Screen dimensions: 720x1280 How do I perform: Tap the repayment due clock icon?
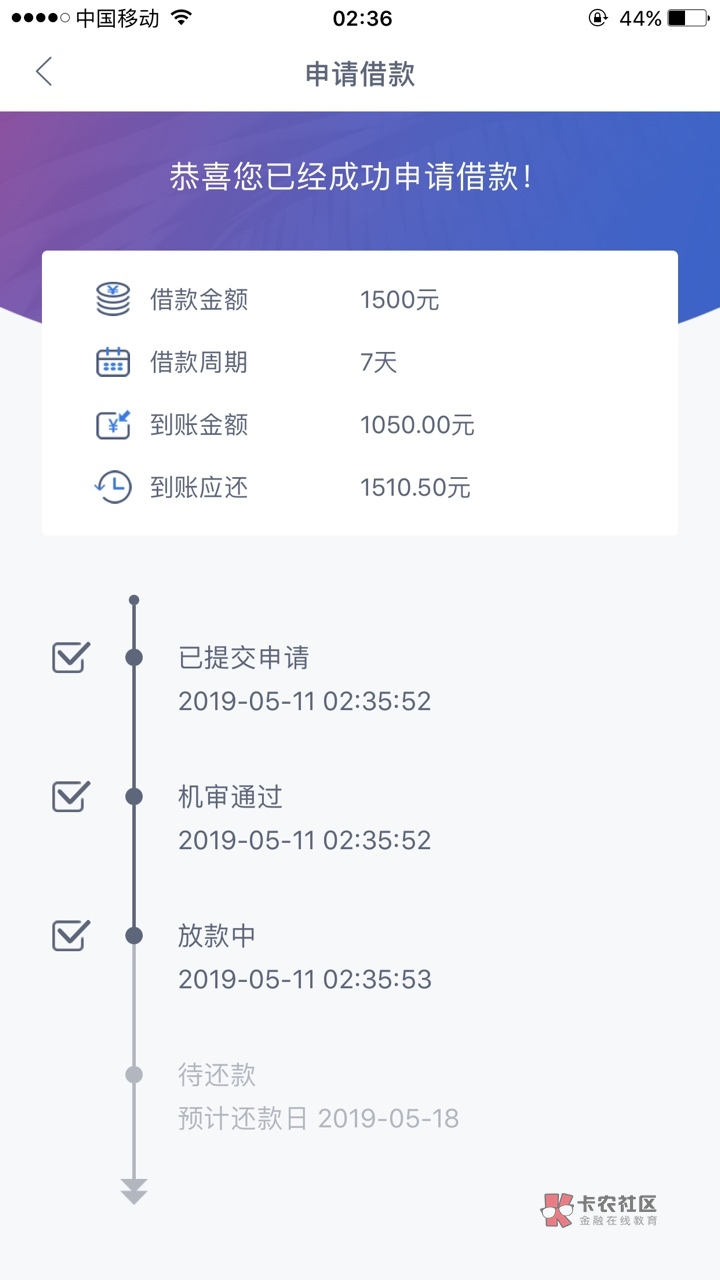(x=113, y=487)
